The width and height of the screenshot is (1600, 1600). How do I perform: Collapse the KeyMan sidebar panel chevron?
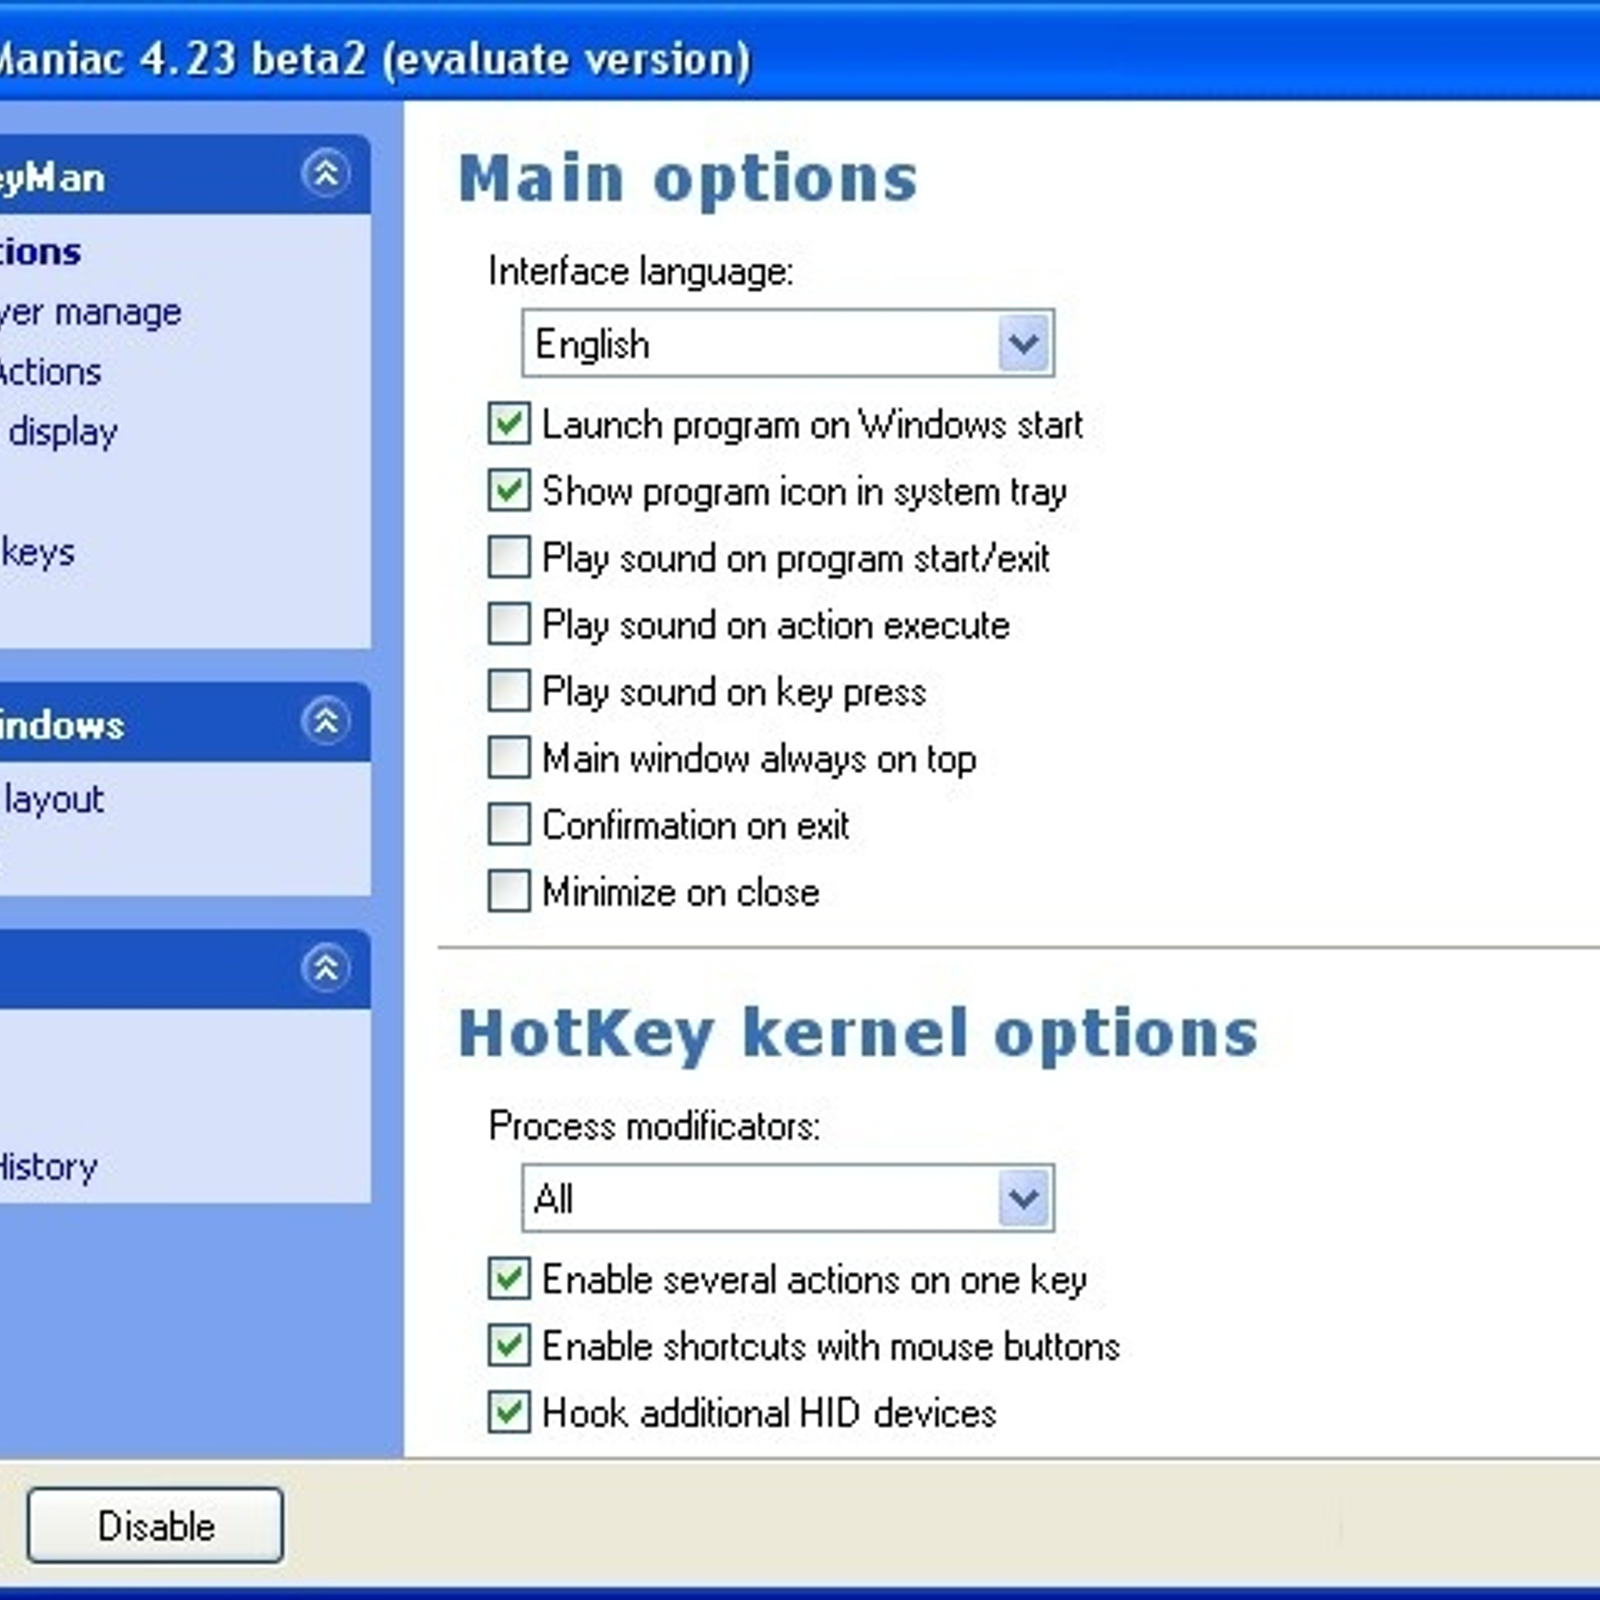click(326, 174)
